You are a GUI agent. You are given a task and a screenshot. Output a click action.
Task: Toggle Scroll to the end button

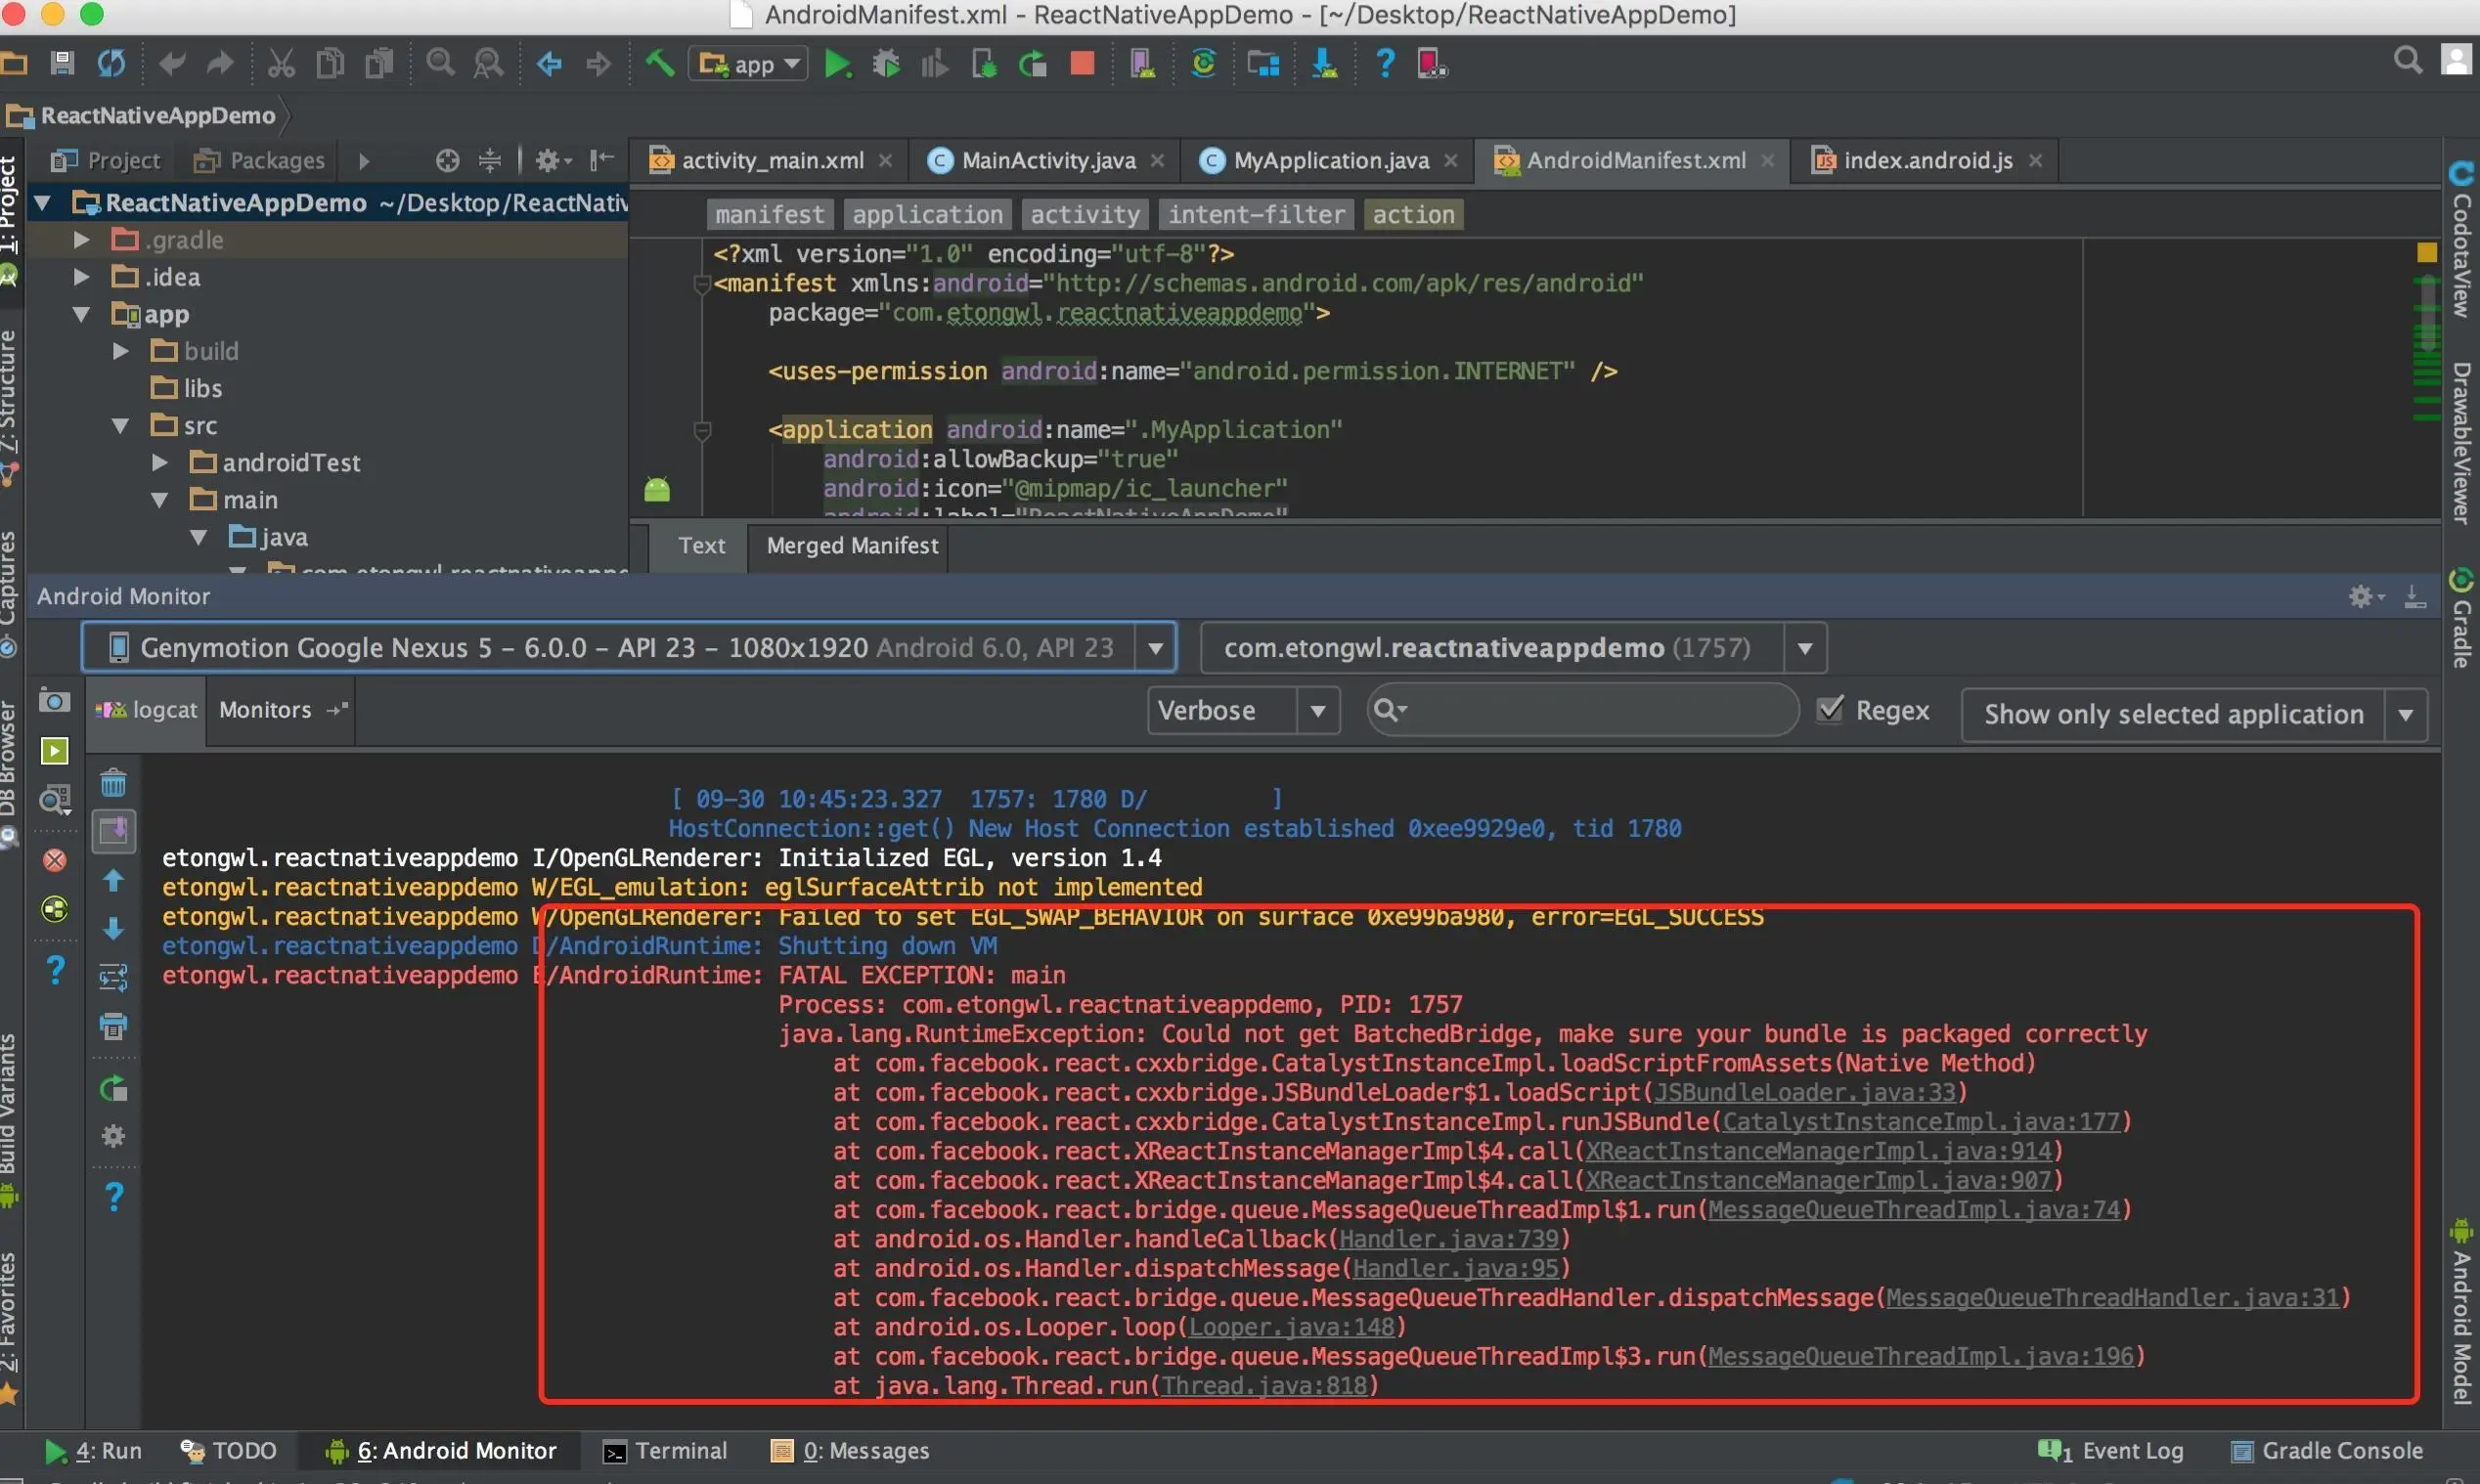pos(113,831)
